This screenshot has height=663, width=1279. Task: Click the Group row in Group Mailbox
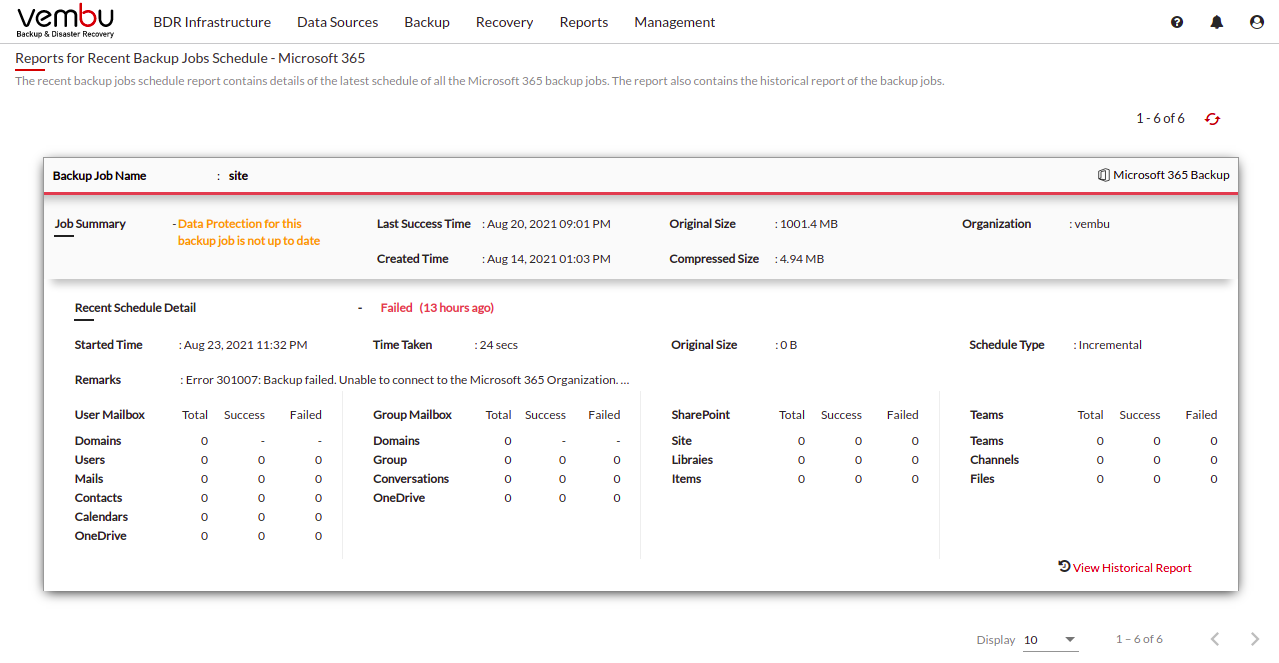point(390,460)
